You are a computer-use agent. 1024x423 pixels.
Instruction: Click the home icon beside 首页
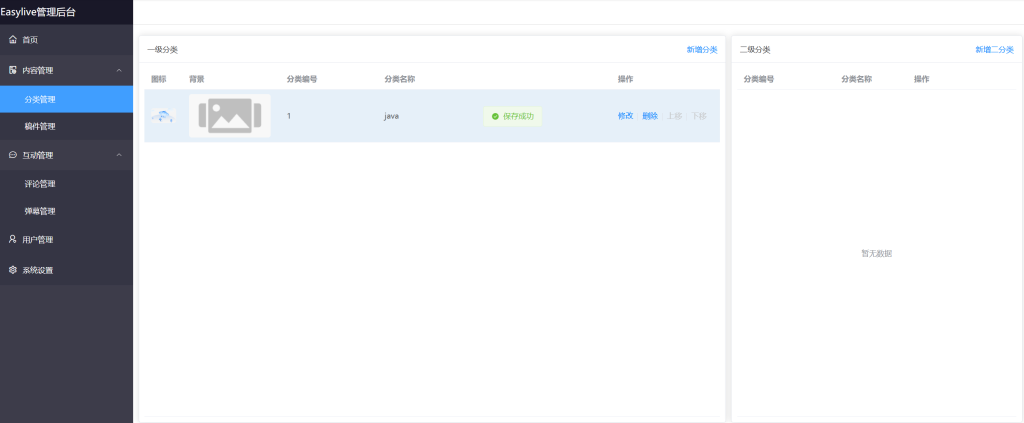12,40
